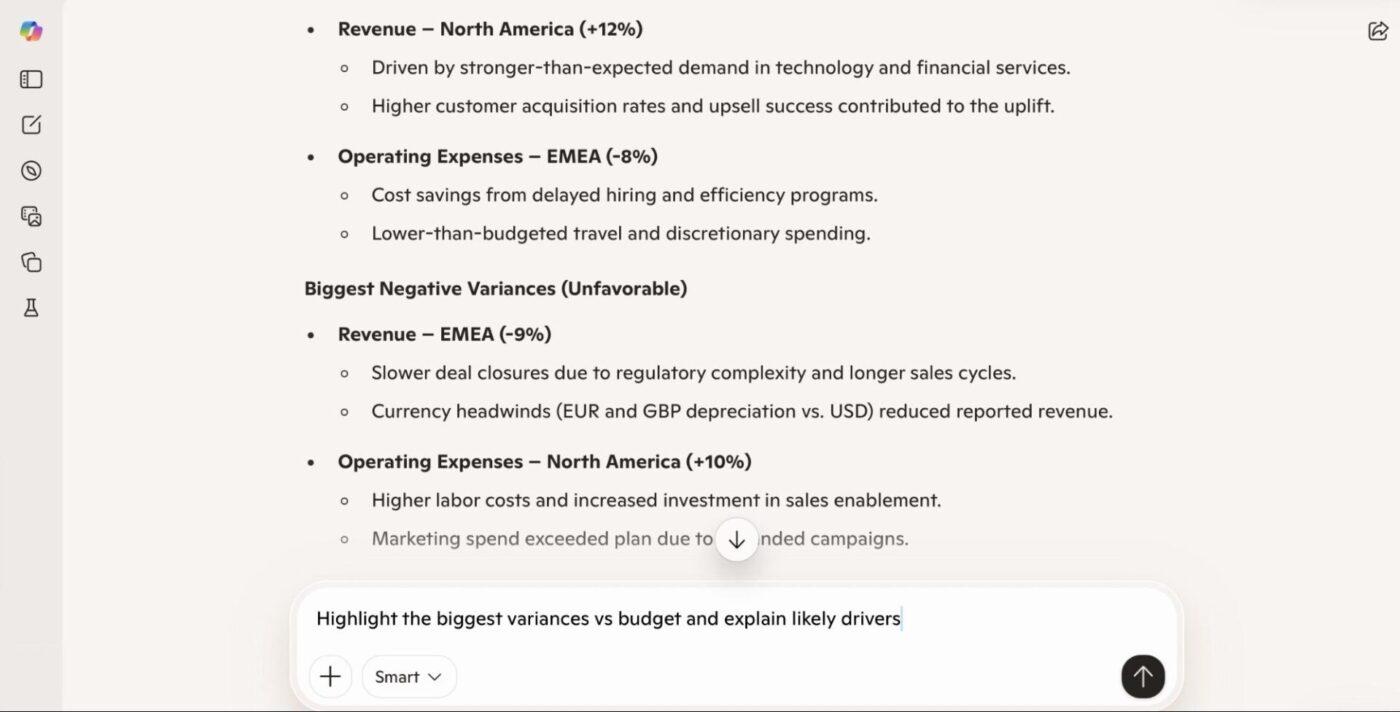Viewport: 1400px width, 712px height.
Task: Open Pages from the sidebar
Action: (30, 262)
